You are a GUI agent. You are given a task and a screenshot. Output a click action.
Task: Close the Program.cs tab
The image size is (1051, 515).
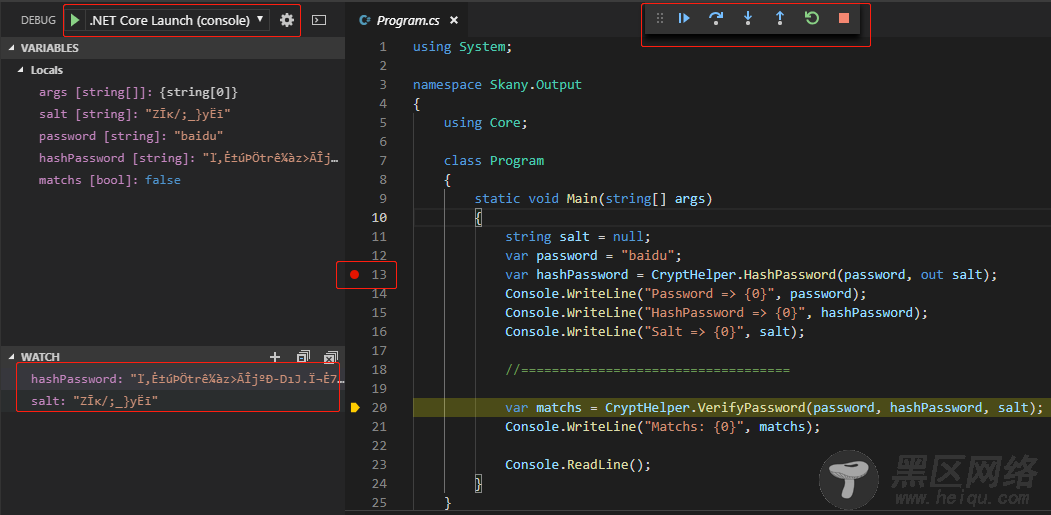click(x=454, y=20)
